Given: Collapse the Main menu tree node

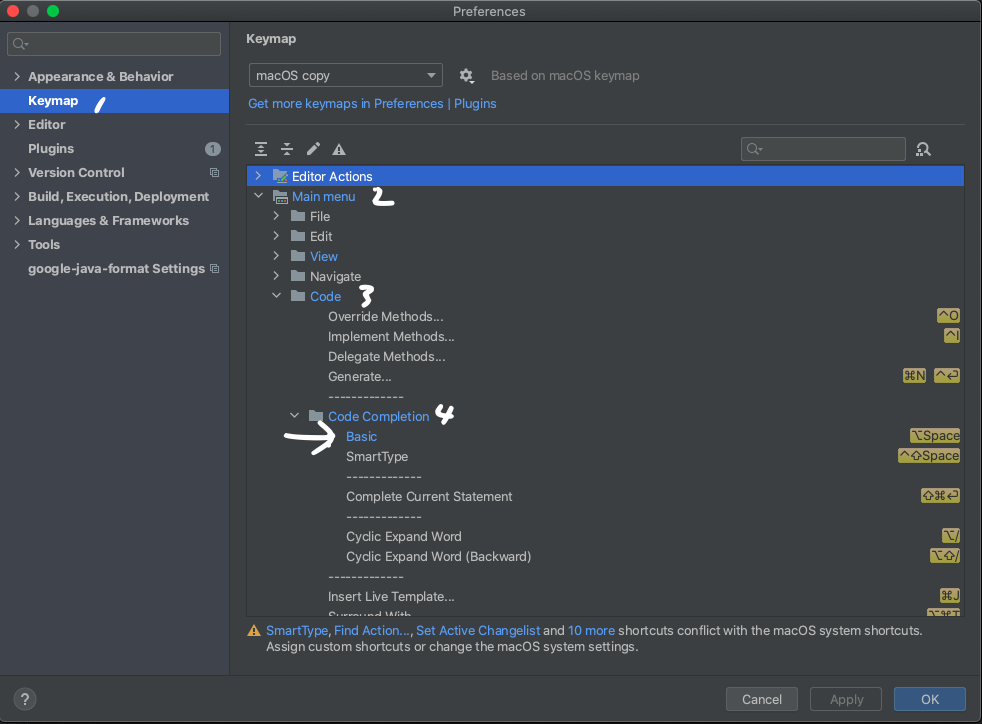Looking at the screenshot, I should (258, 196).
